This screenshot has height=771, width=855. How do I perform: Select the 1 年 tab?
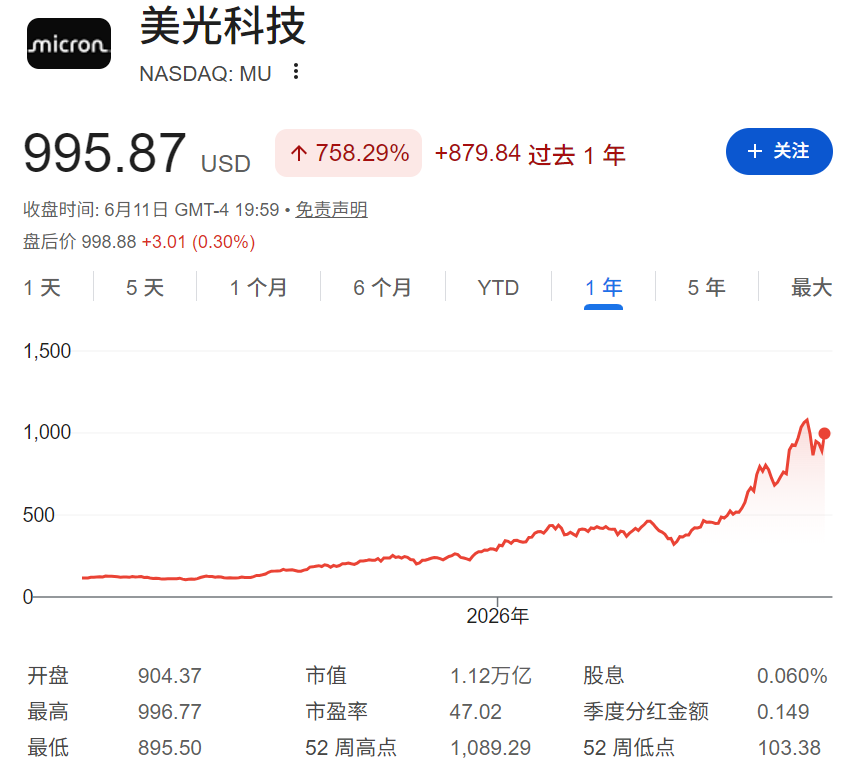click(x=603, y=287)
